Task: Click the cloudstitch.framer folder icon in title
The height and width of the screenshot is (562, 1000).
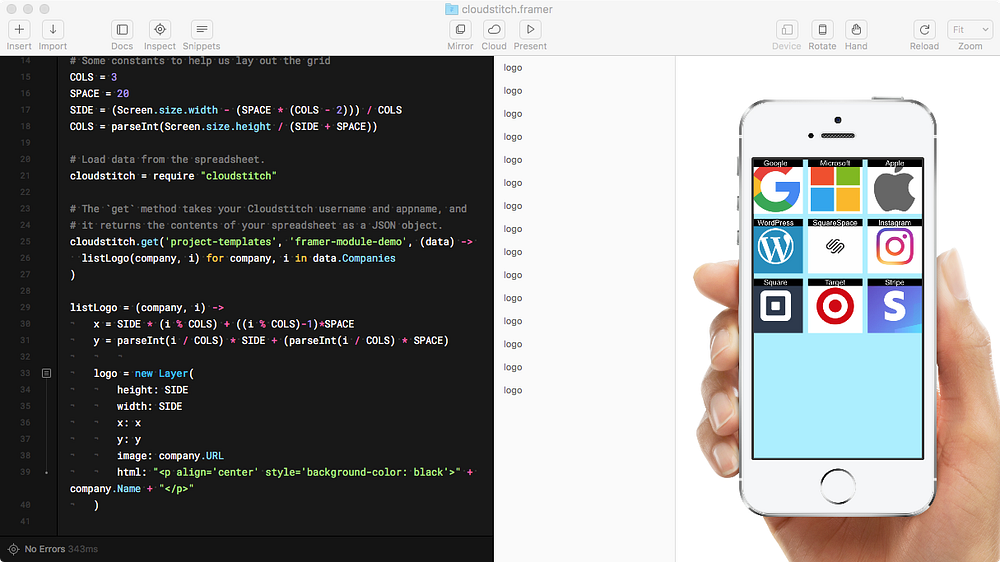Action: pyautogui.click(x=452, y=9)
